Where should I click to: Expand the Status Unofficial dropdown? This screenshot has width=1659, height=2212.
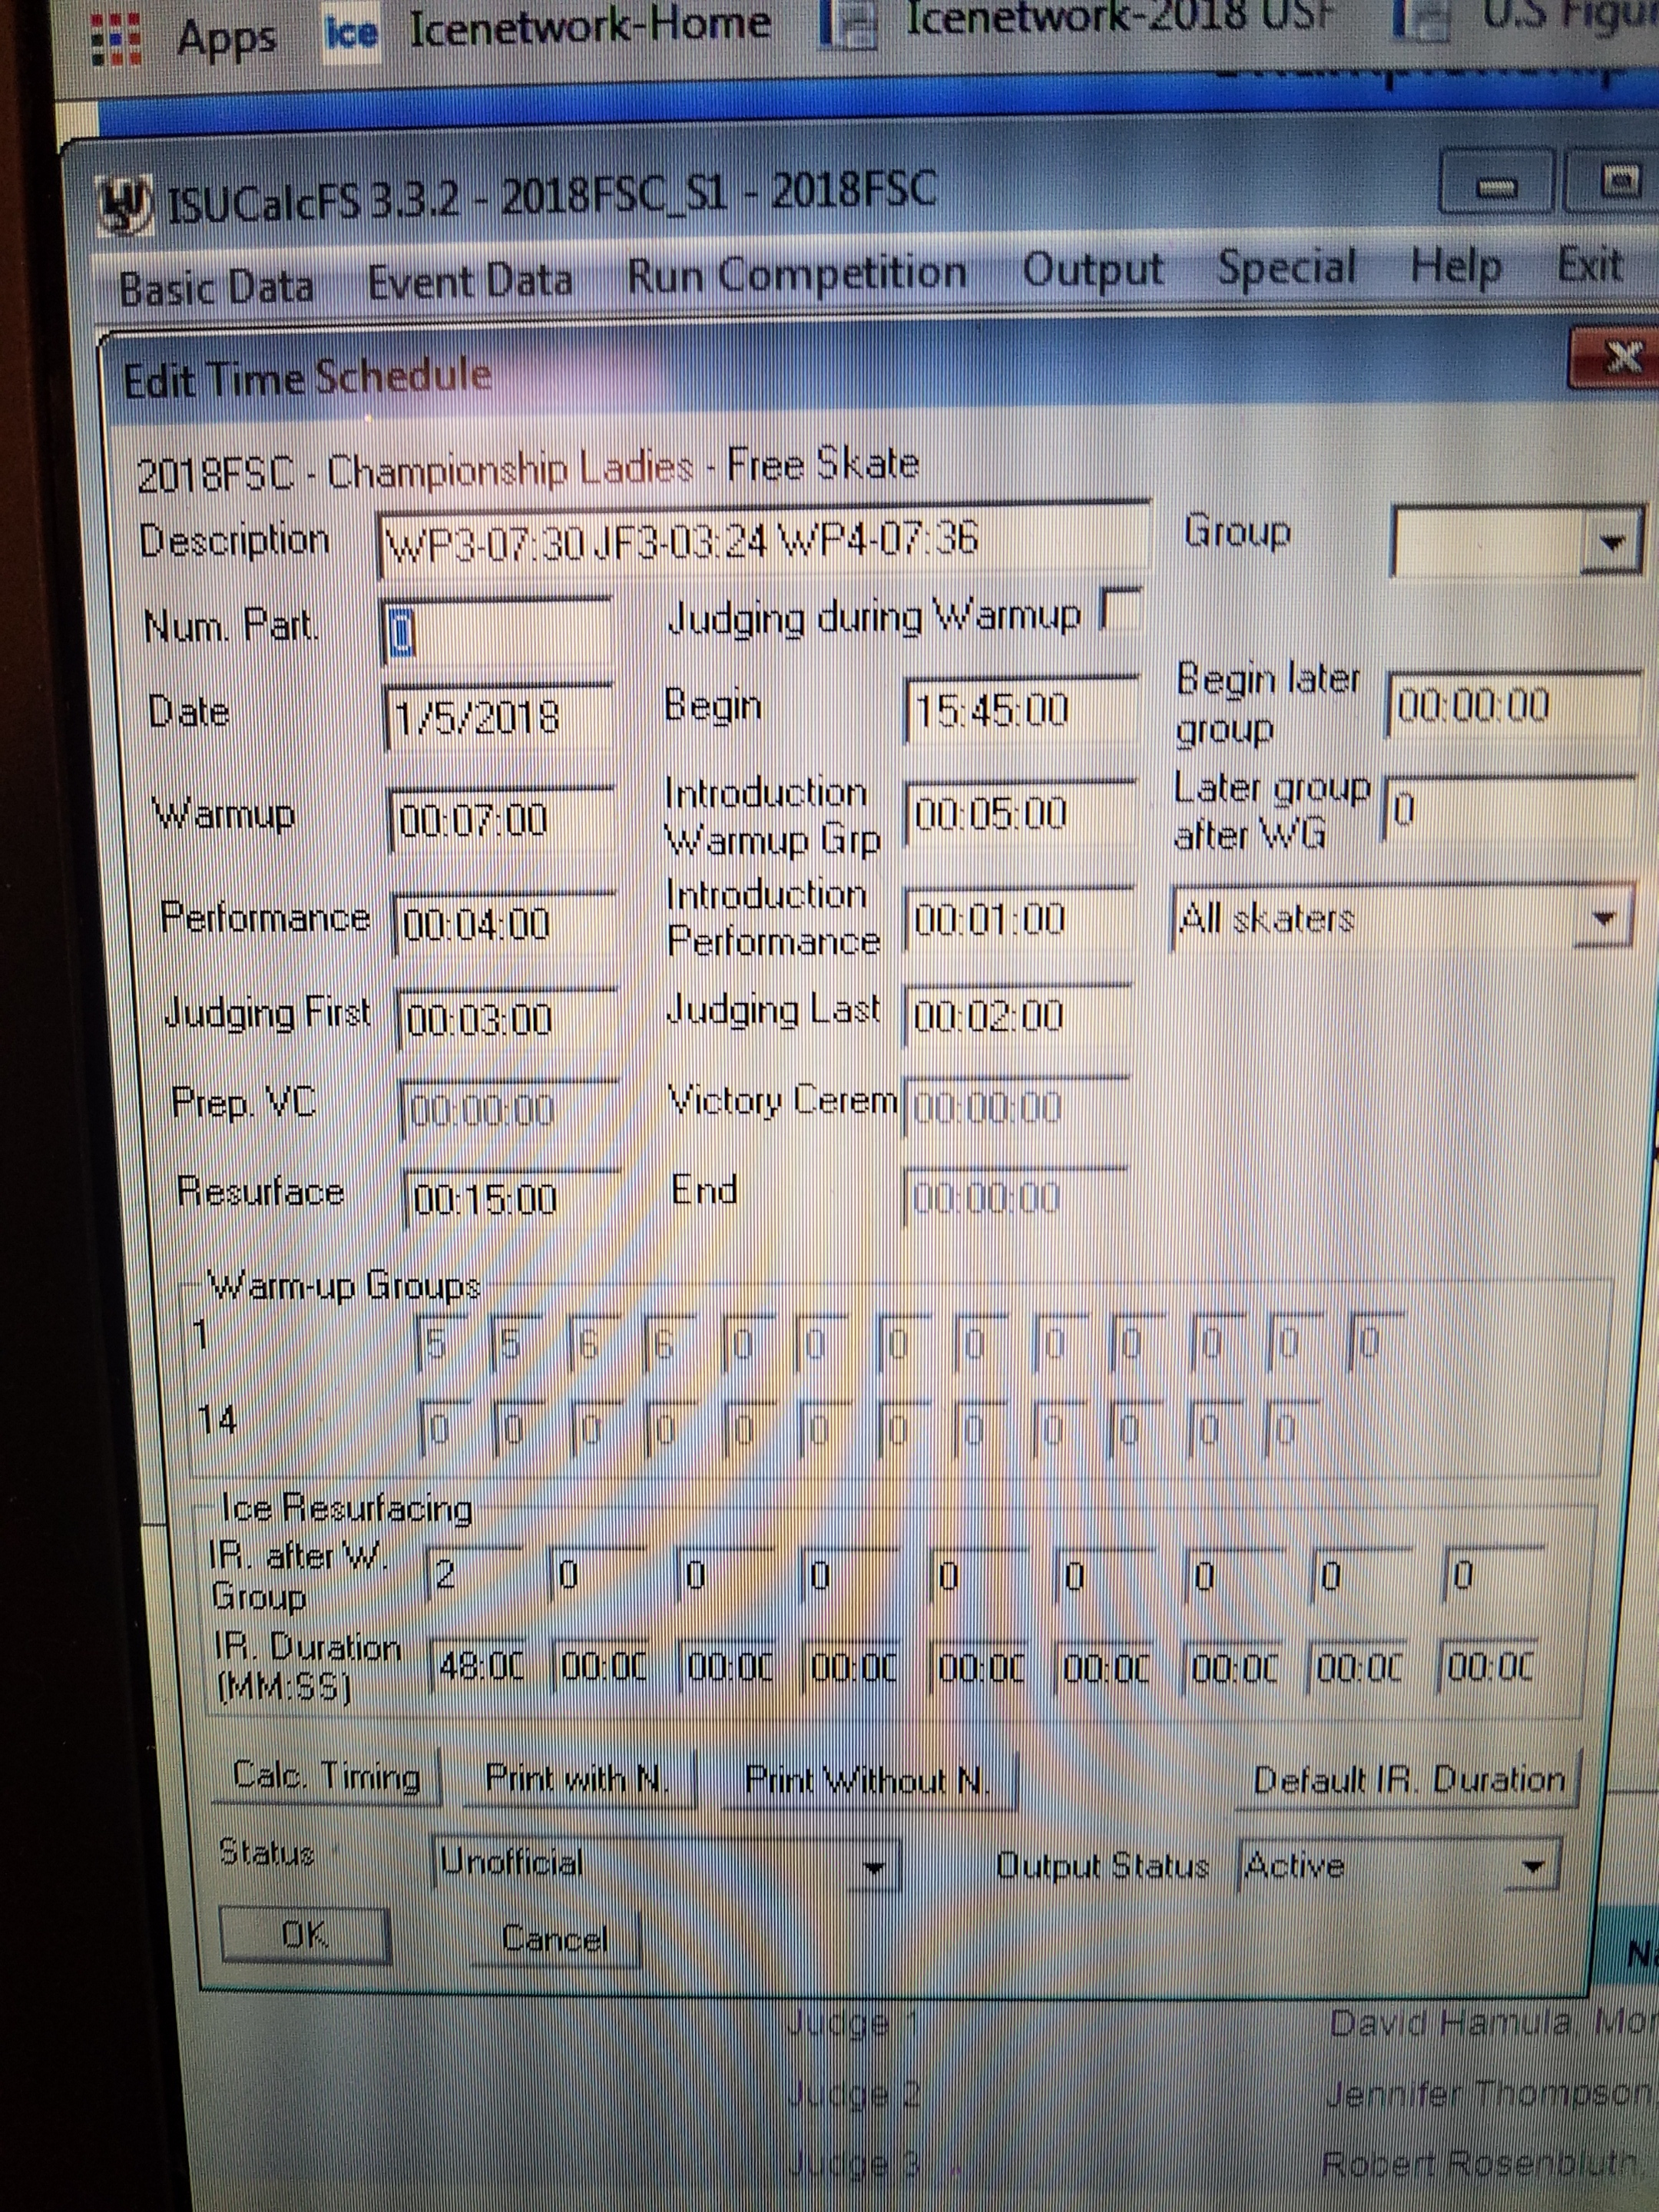point(873,1866)
